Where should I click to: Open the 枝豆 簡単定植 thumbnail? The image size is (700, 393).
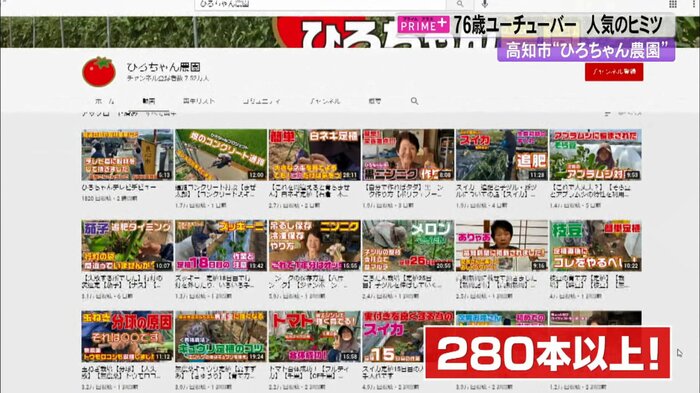[x=595, y=246]
